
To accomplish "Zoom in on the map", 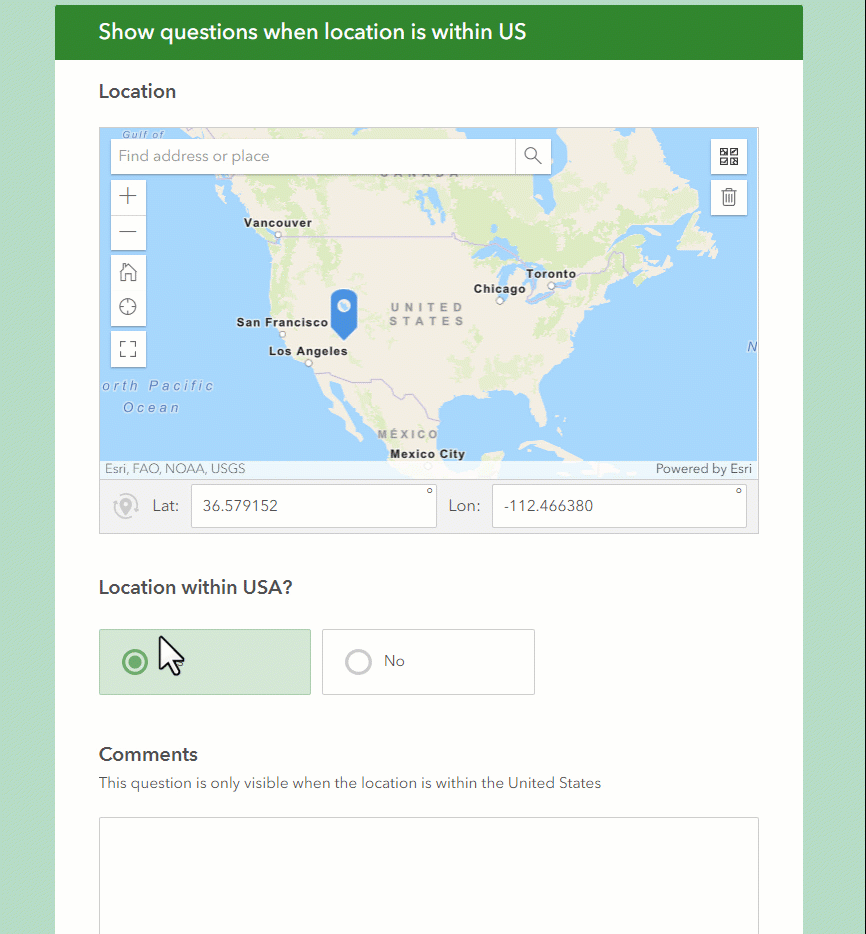I will pyautogui.click(x=128, y=196).
